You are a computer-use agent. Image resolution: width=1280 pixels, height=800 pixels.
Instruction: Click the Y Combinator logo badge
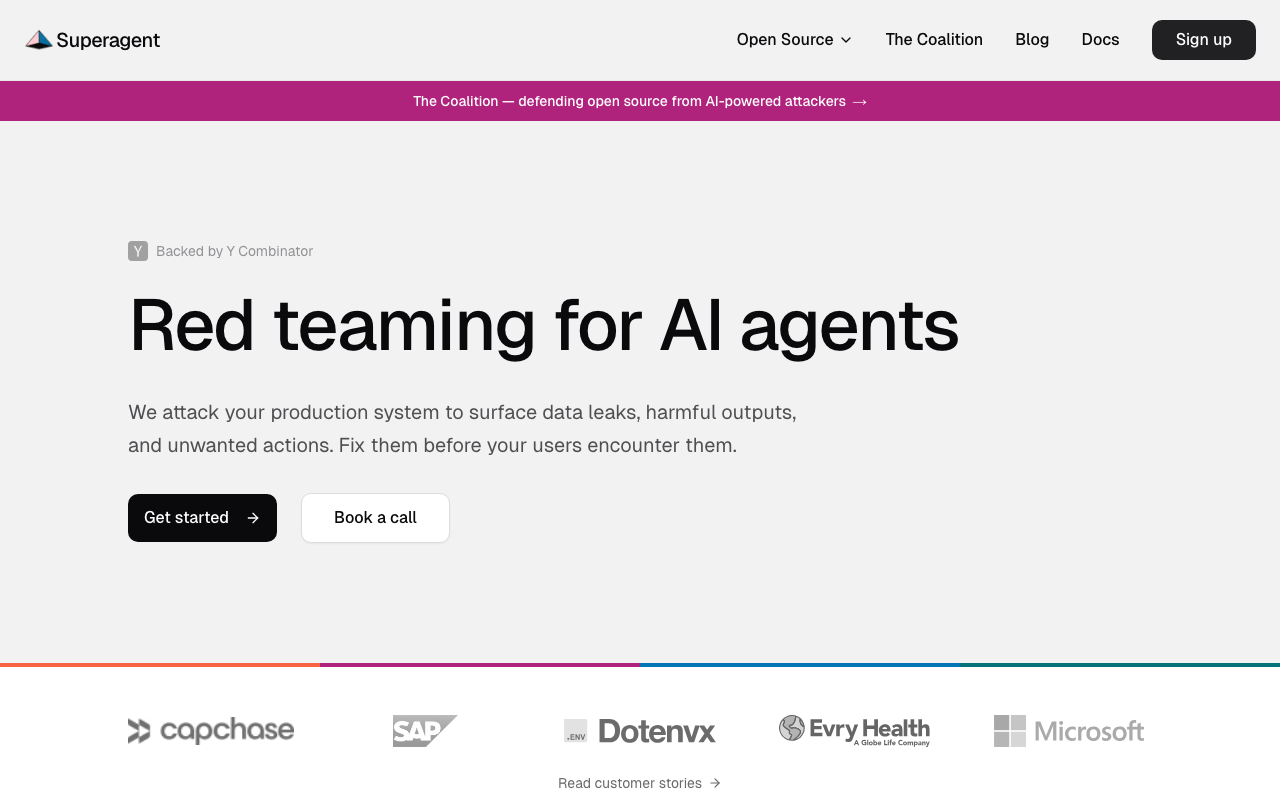point(138,251)
